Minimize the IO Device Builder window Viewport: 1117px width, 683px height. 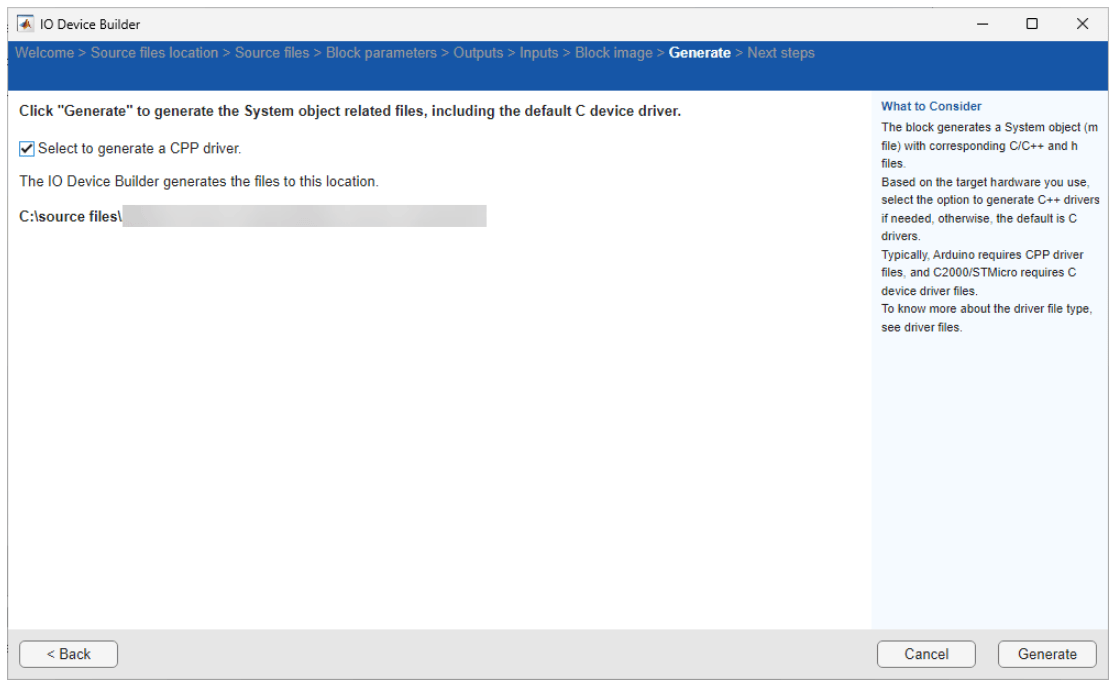982,24
